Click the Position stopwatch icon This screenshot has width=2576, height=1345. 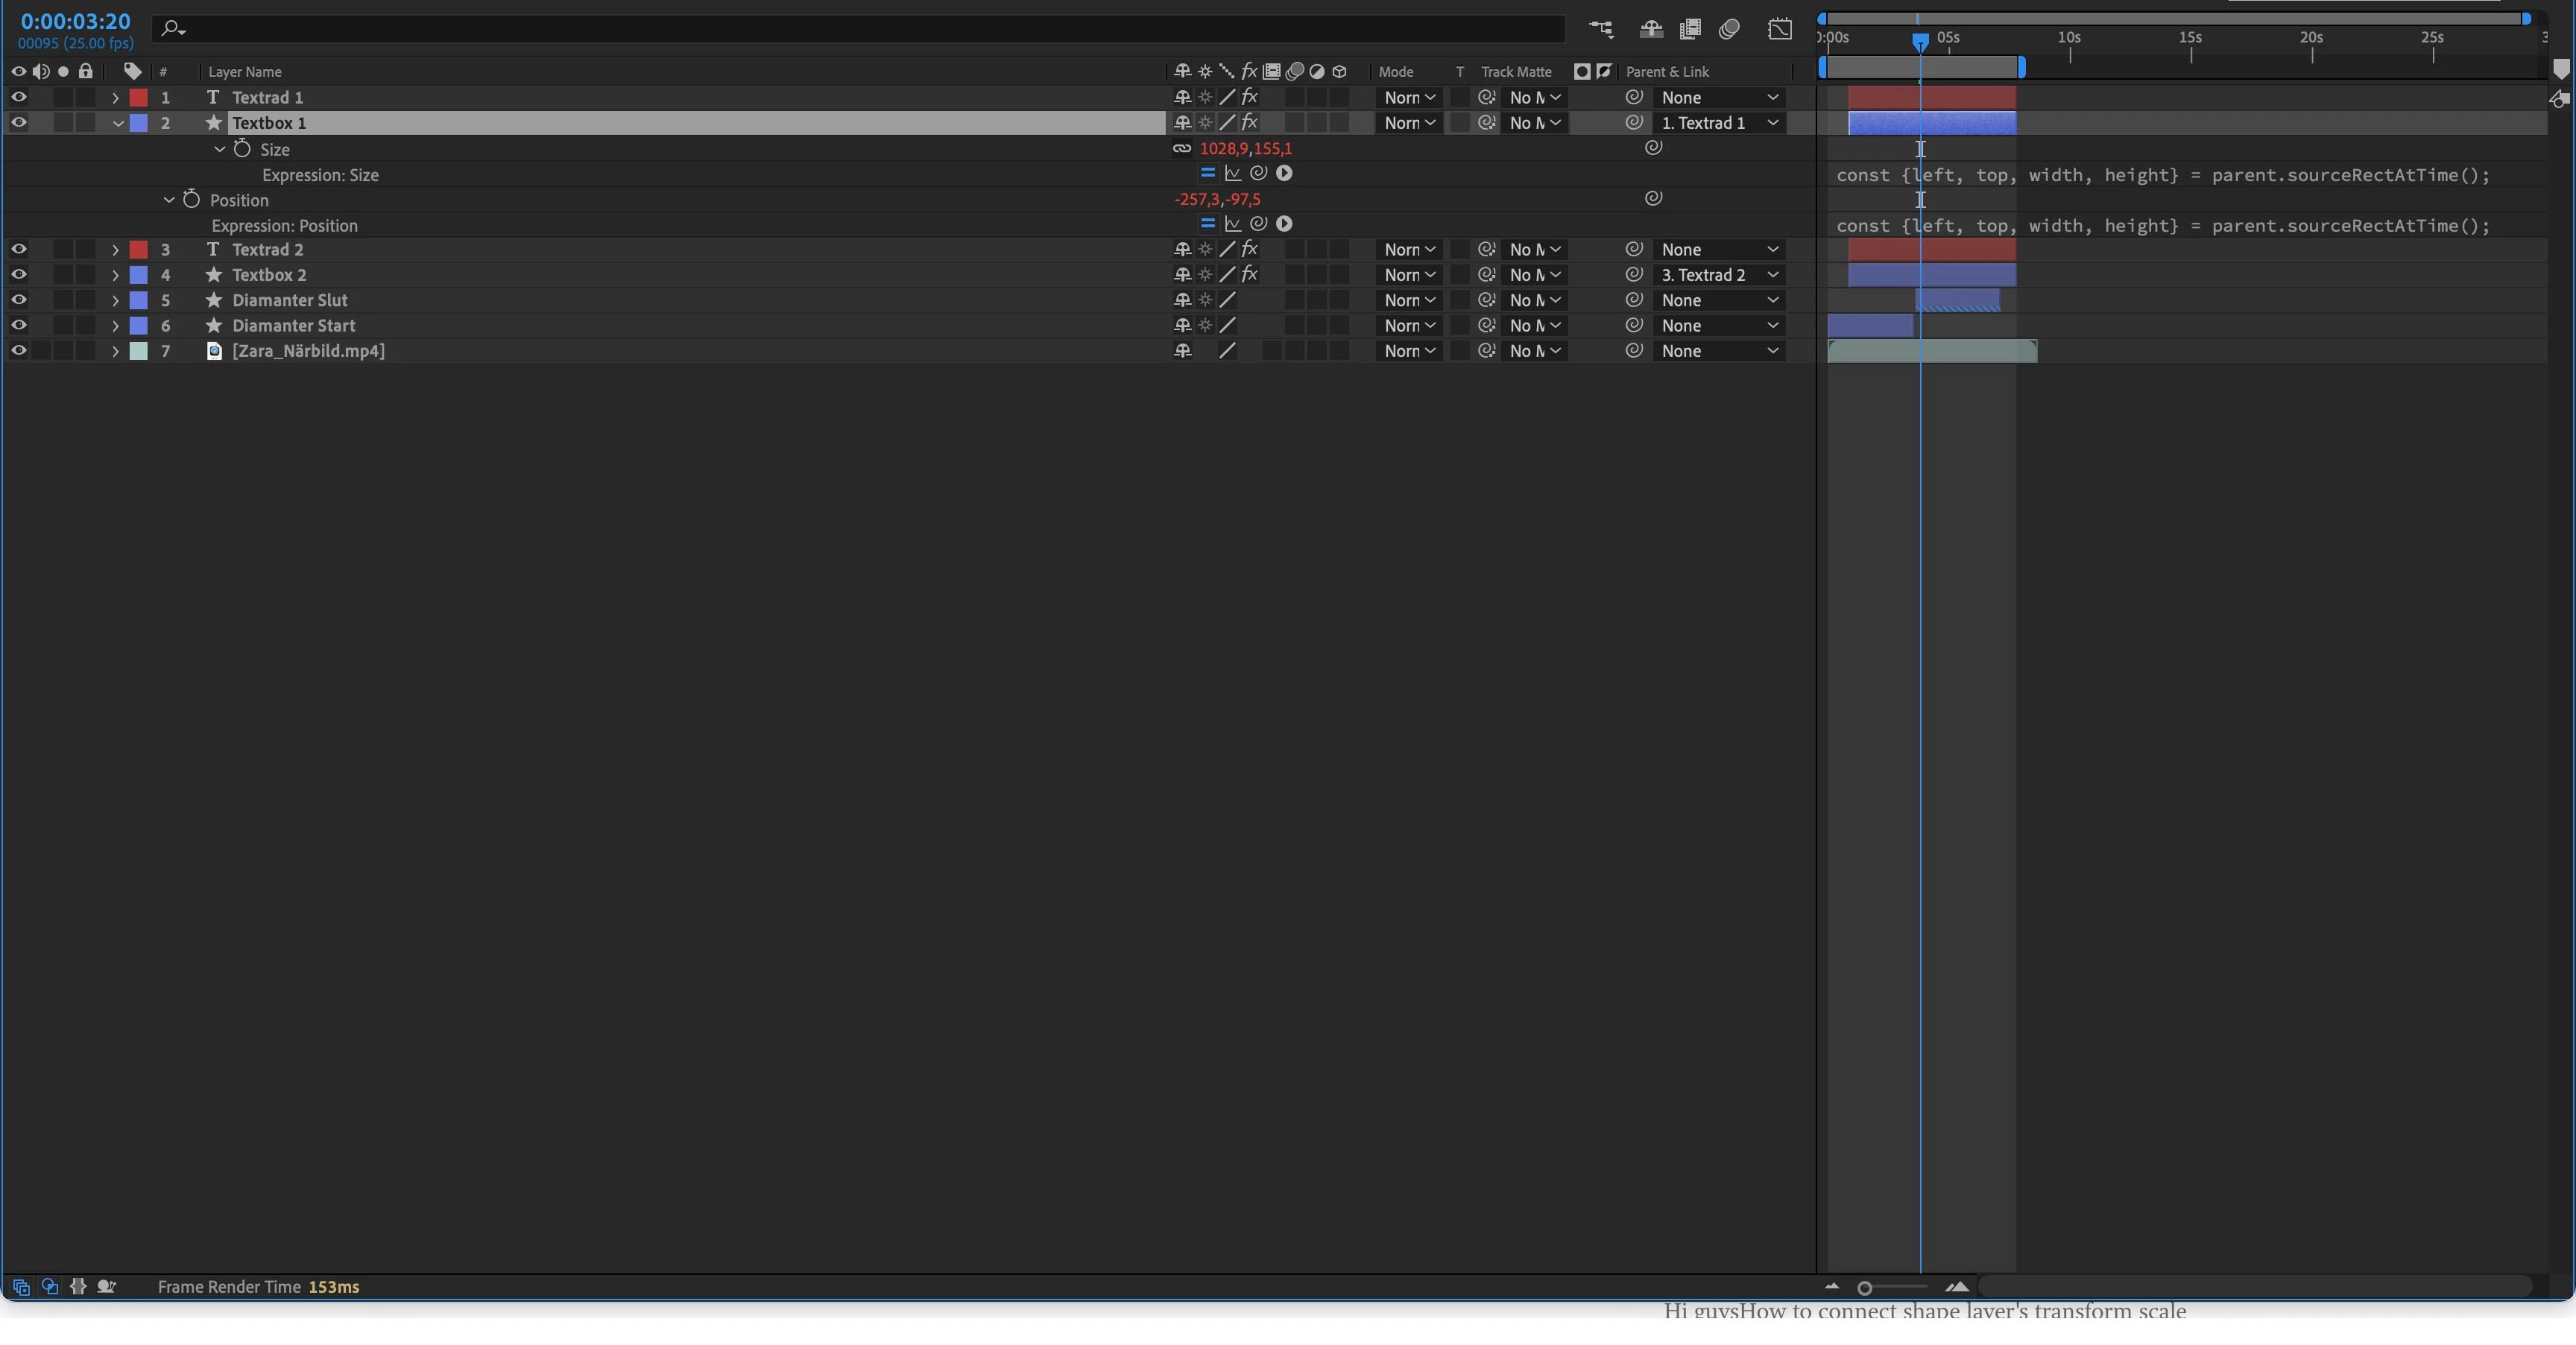(x=191, y=199)
